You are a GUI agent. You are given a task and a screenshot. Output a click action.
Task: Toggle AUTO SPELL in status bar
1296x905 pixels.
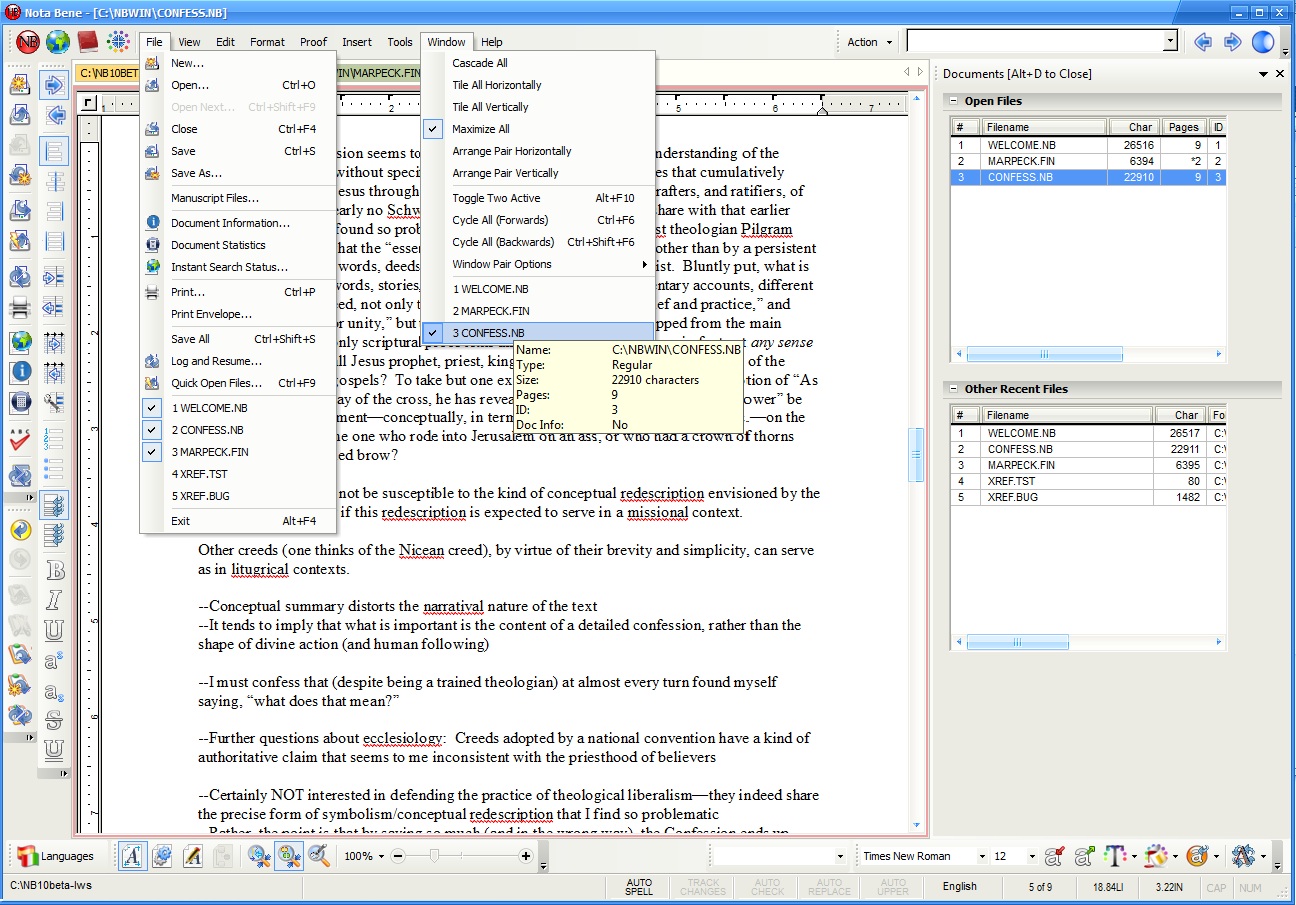point(639,887)
